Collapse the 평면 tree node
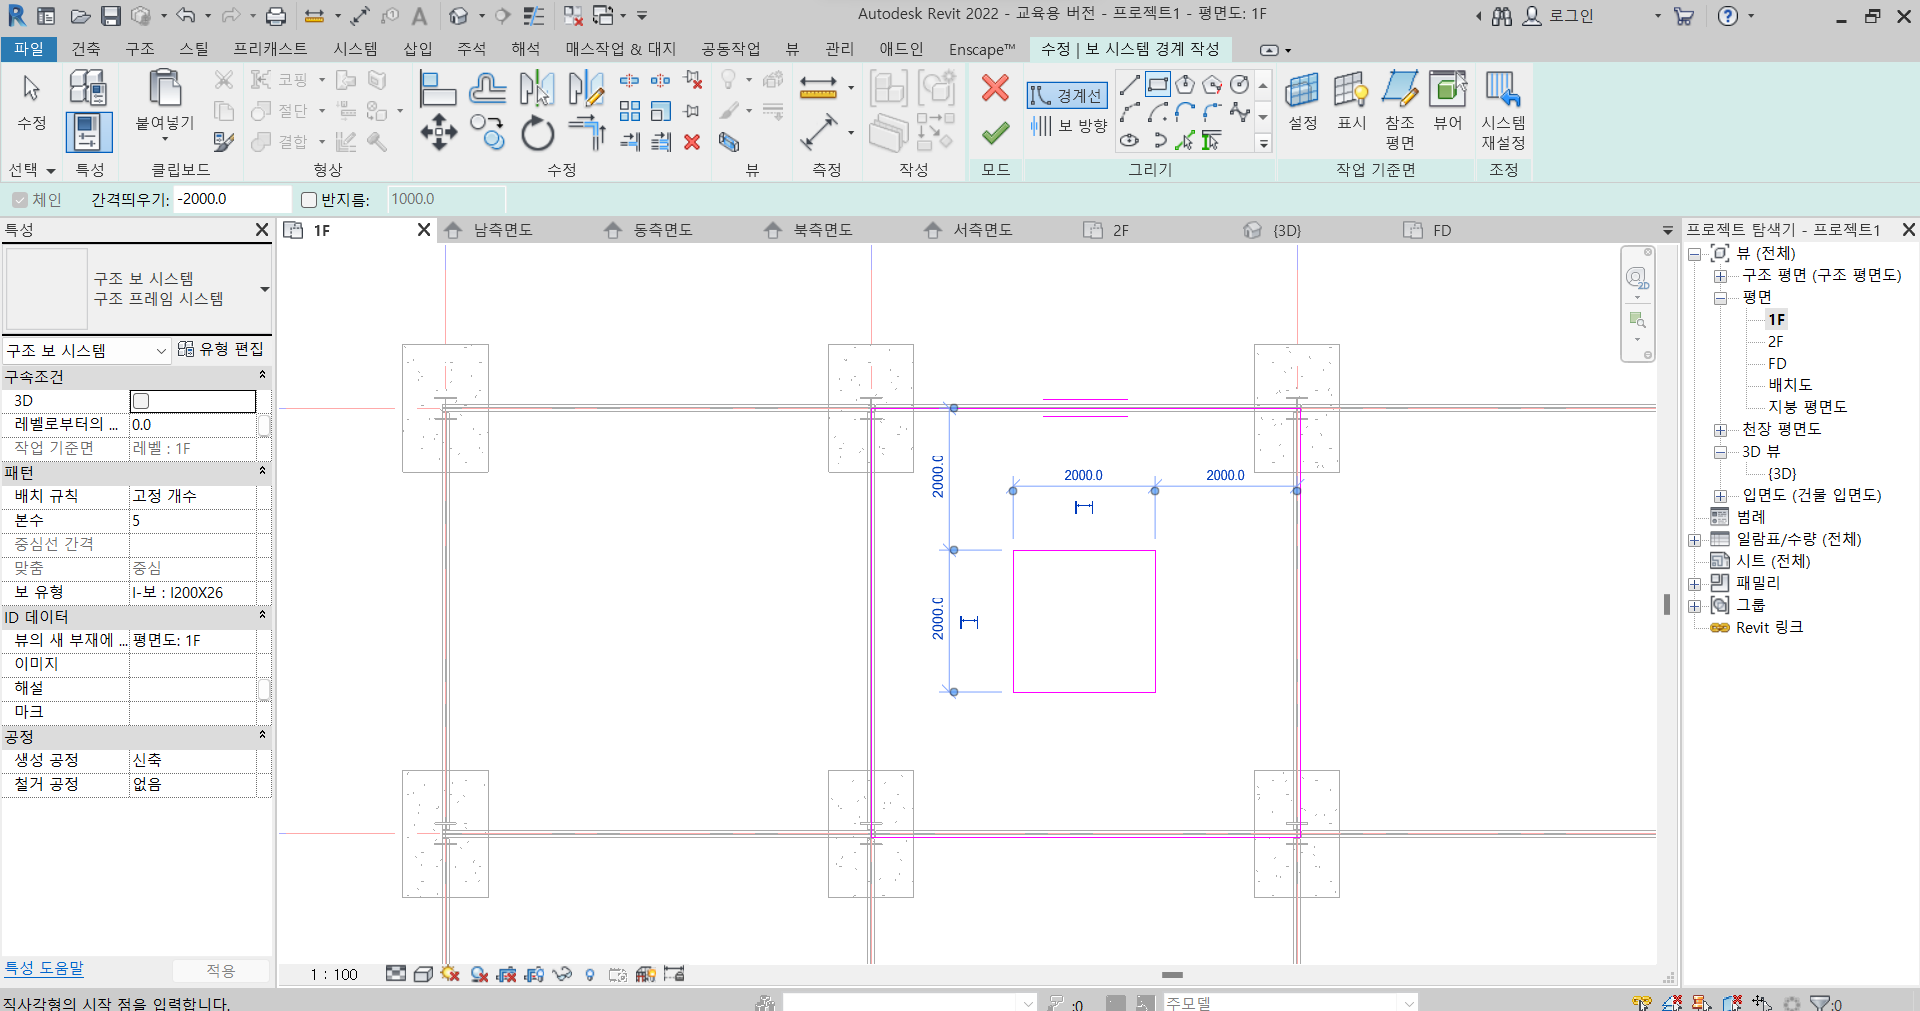 point(1720,298)
